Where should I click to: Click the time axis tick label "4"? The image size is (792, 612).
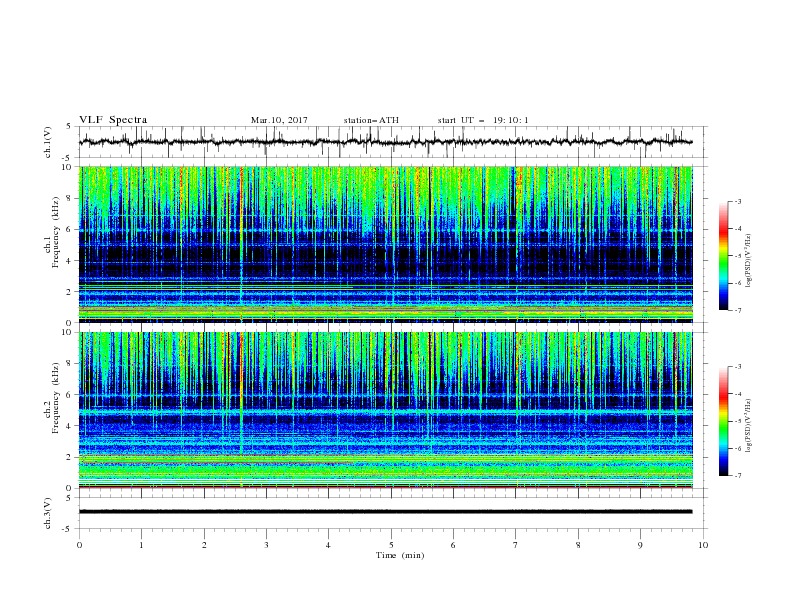pyautogui.click(x=328, y=545)
